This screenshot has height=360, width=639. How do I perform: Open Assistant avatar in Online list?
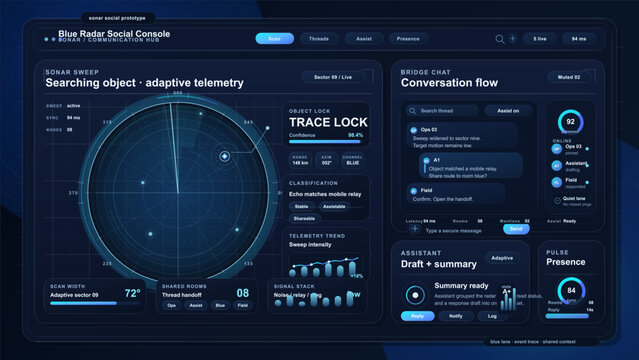click(557, 166)
